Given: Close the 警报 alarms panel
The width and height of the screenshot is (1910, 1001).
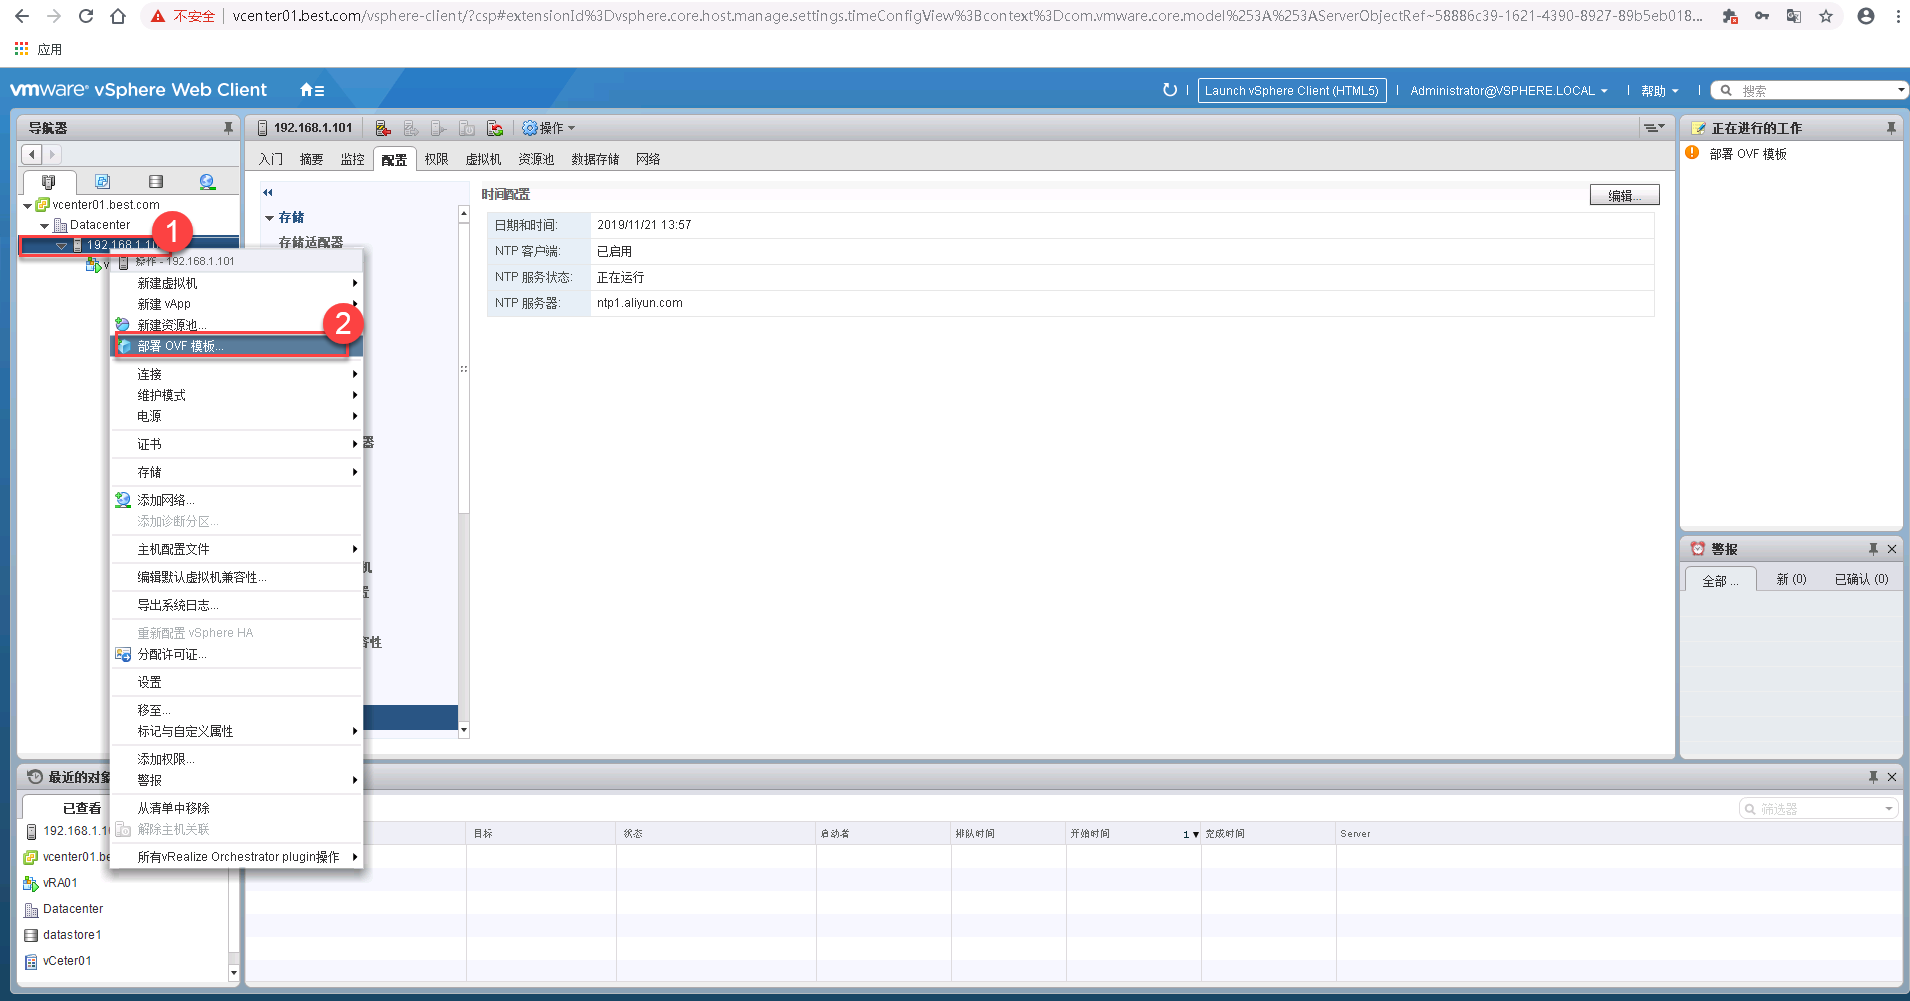Looking at the screenshot, I should (x=1892, y=549).
